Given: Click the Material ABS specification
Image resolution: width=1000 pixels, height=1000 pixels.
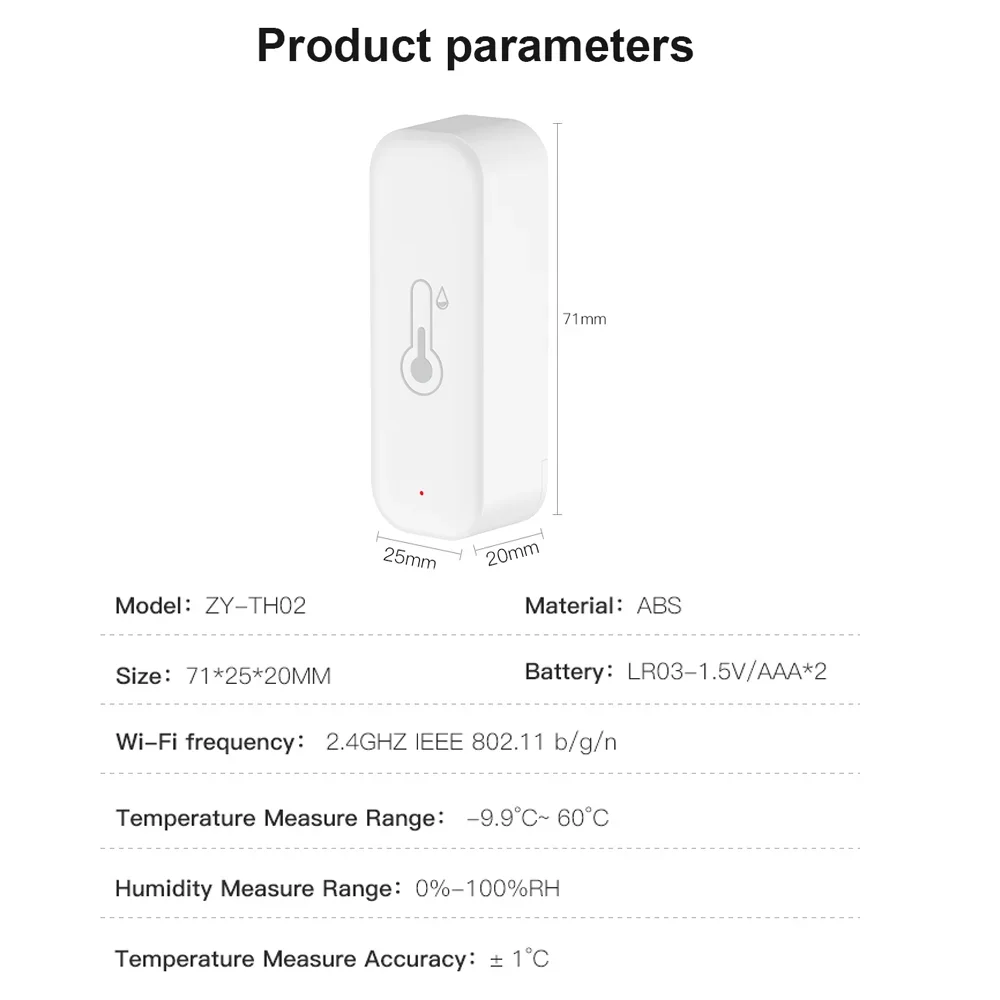Looking at the screenshot, I should pyautogui.click(x=603, y=605).
